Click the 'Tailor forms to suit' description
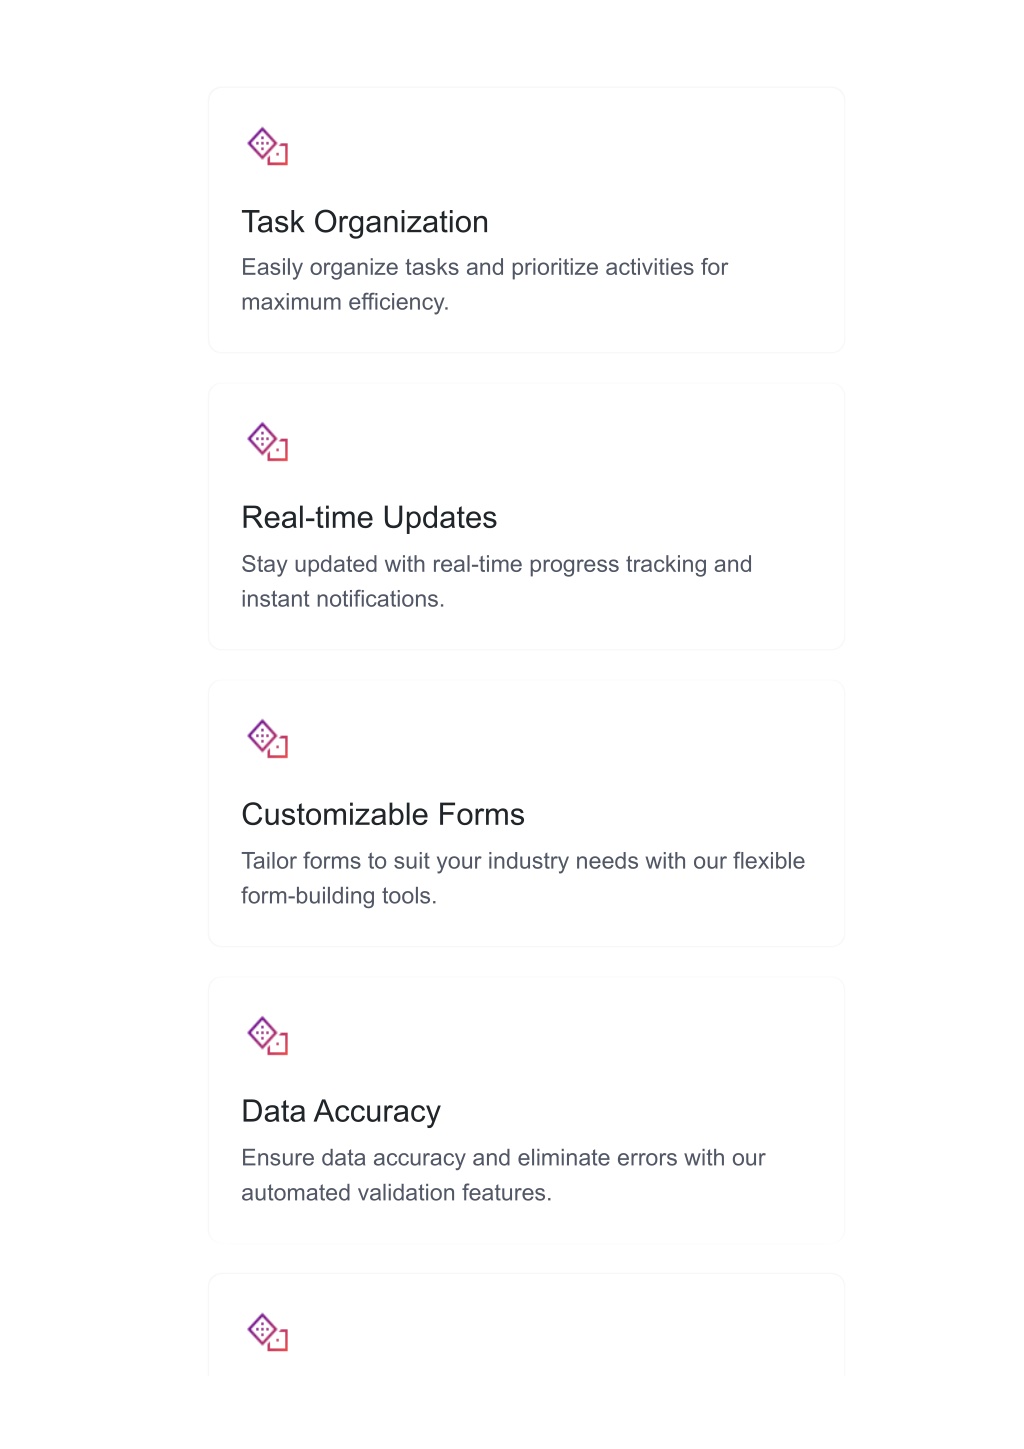The width and height of the screenshot is (1024, 1449). coord(523,878)
